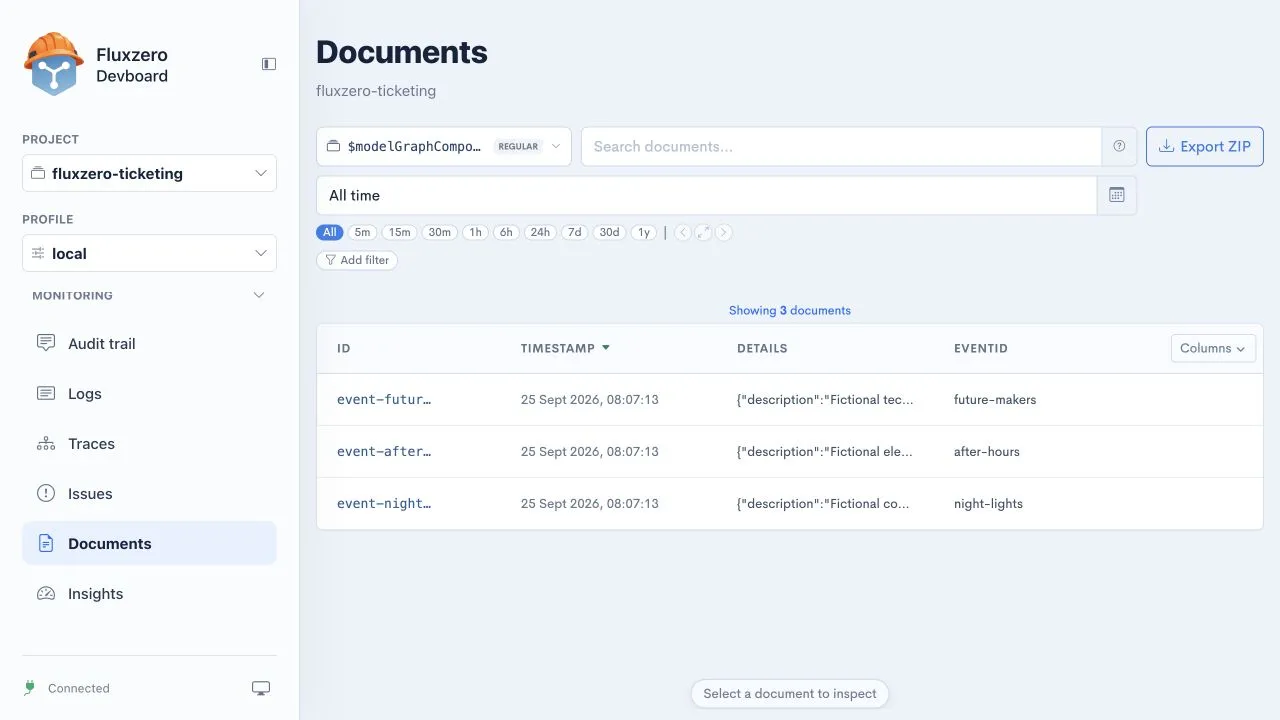The width and height of the screenshot is (1280, 720).
Task: Select the 6h time range chip
Action: 506,232
